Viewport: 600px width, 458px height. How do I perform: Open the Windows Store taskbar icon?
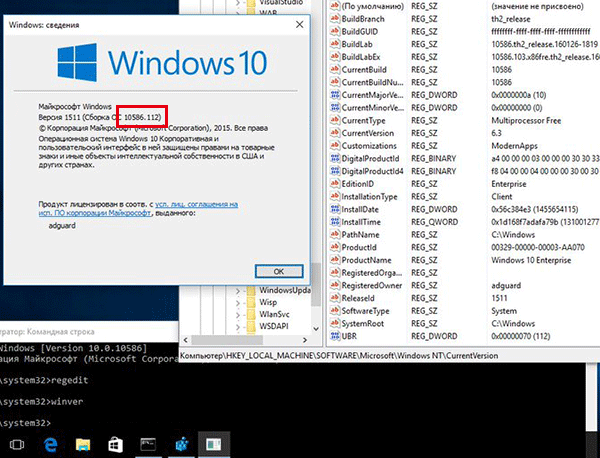click(115, 445)
